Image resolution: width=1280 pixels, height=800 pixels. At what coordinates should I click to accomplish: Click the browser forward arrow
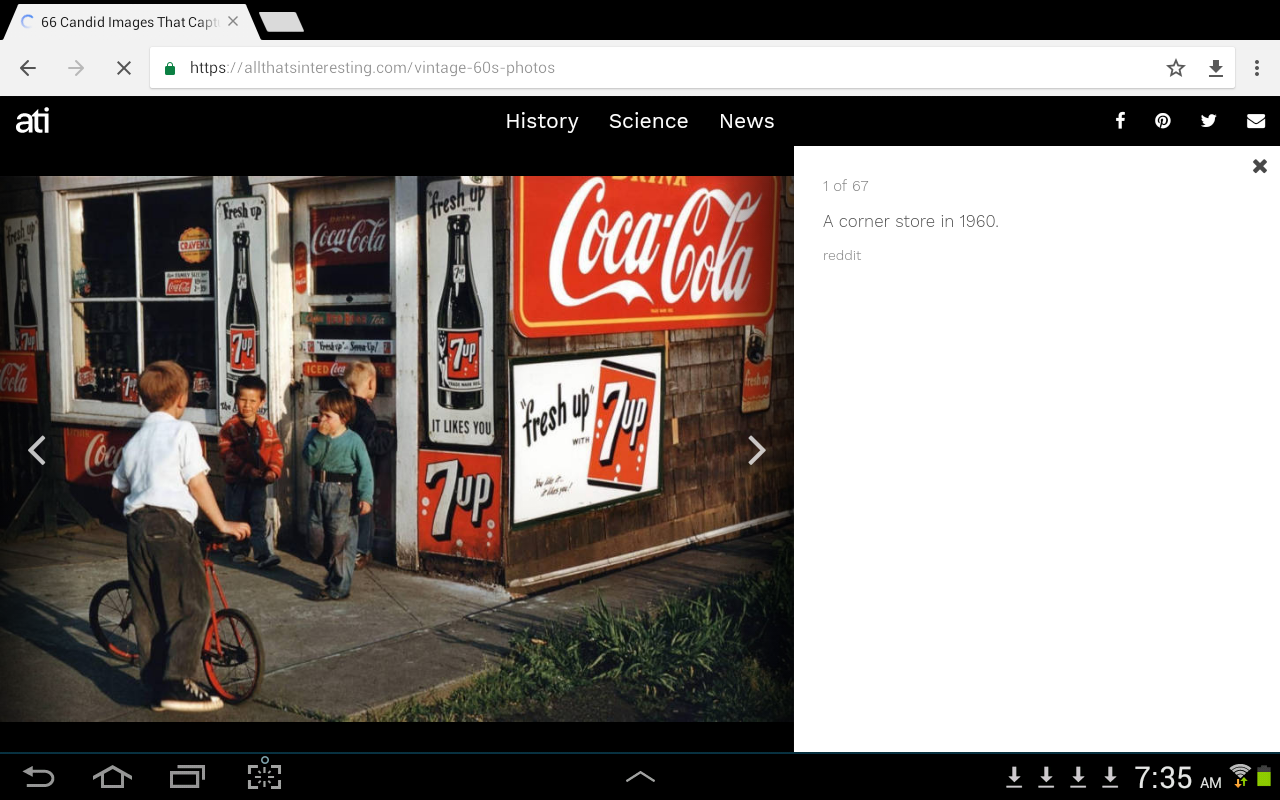pos(76,68)
